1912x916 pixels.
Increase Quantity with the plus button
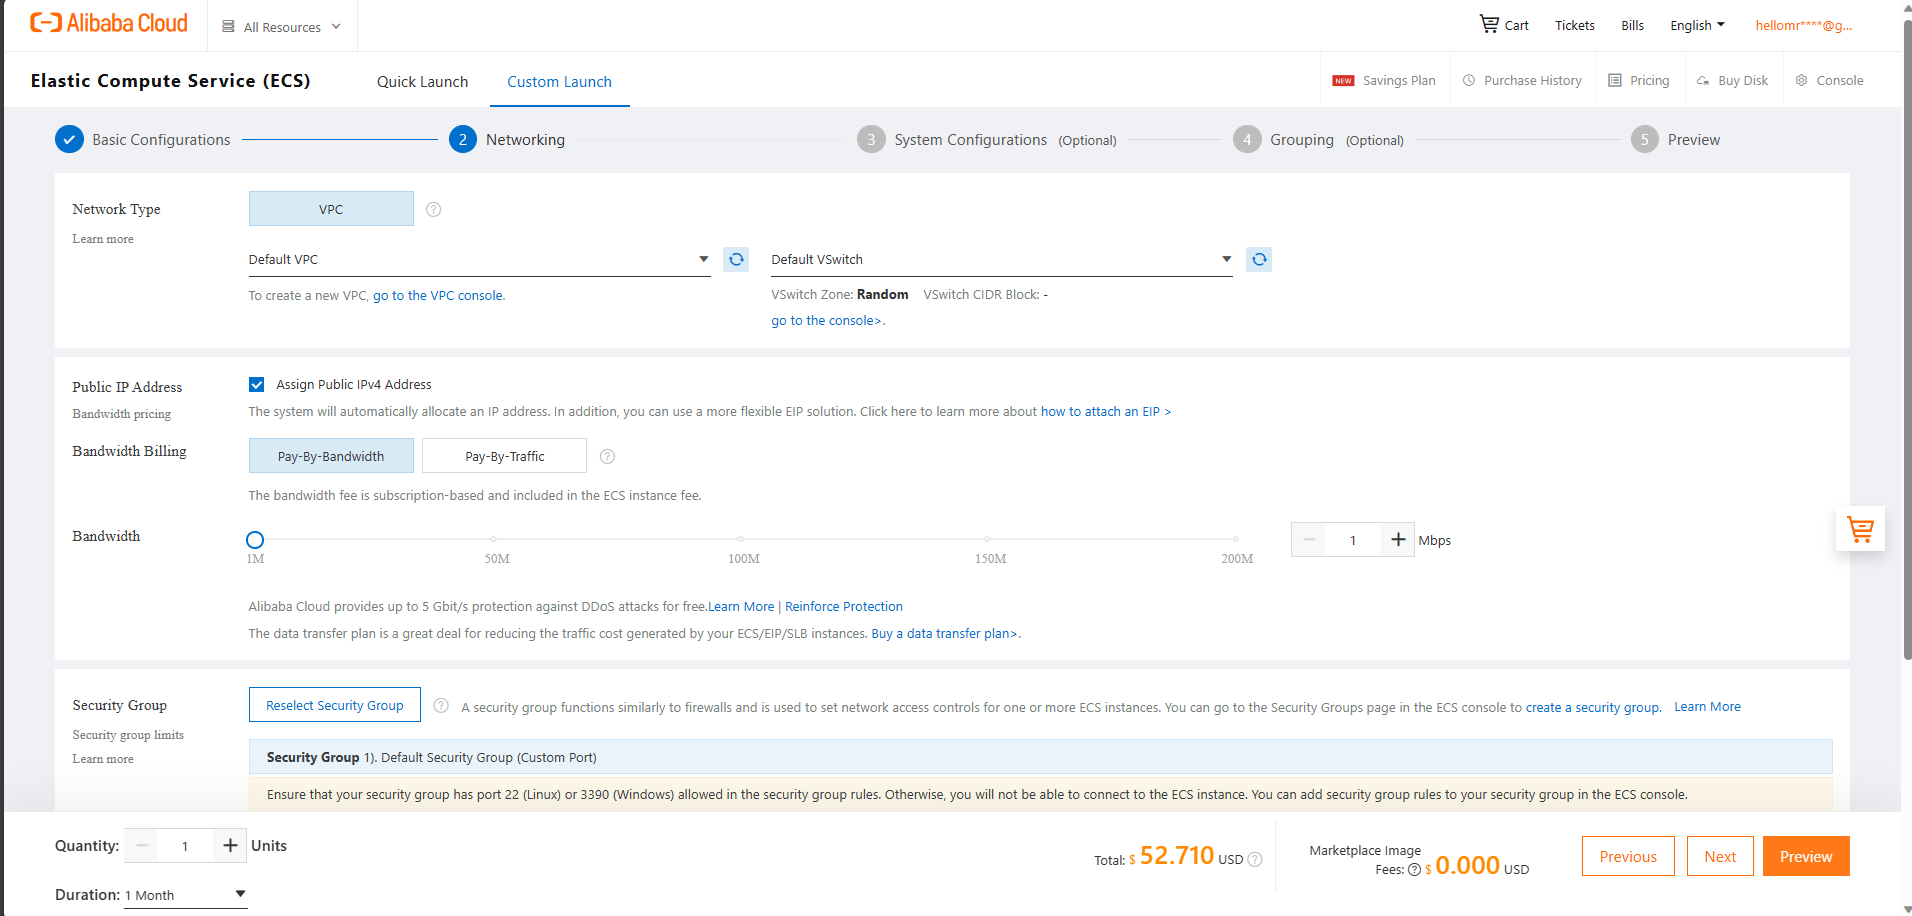tap(230, 846)
